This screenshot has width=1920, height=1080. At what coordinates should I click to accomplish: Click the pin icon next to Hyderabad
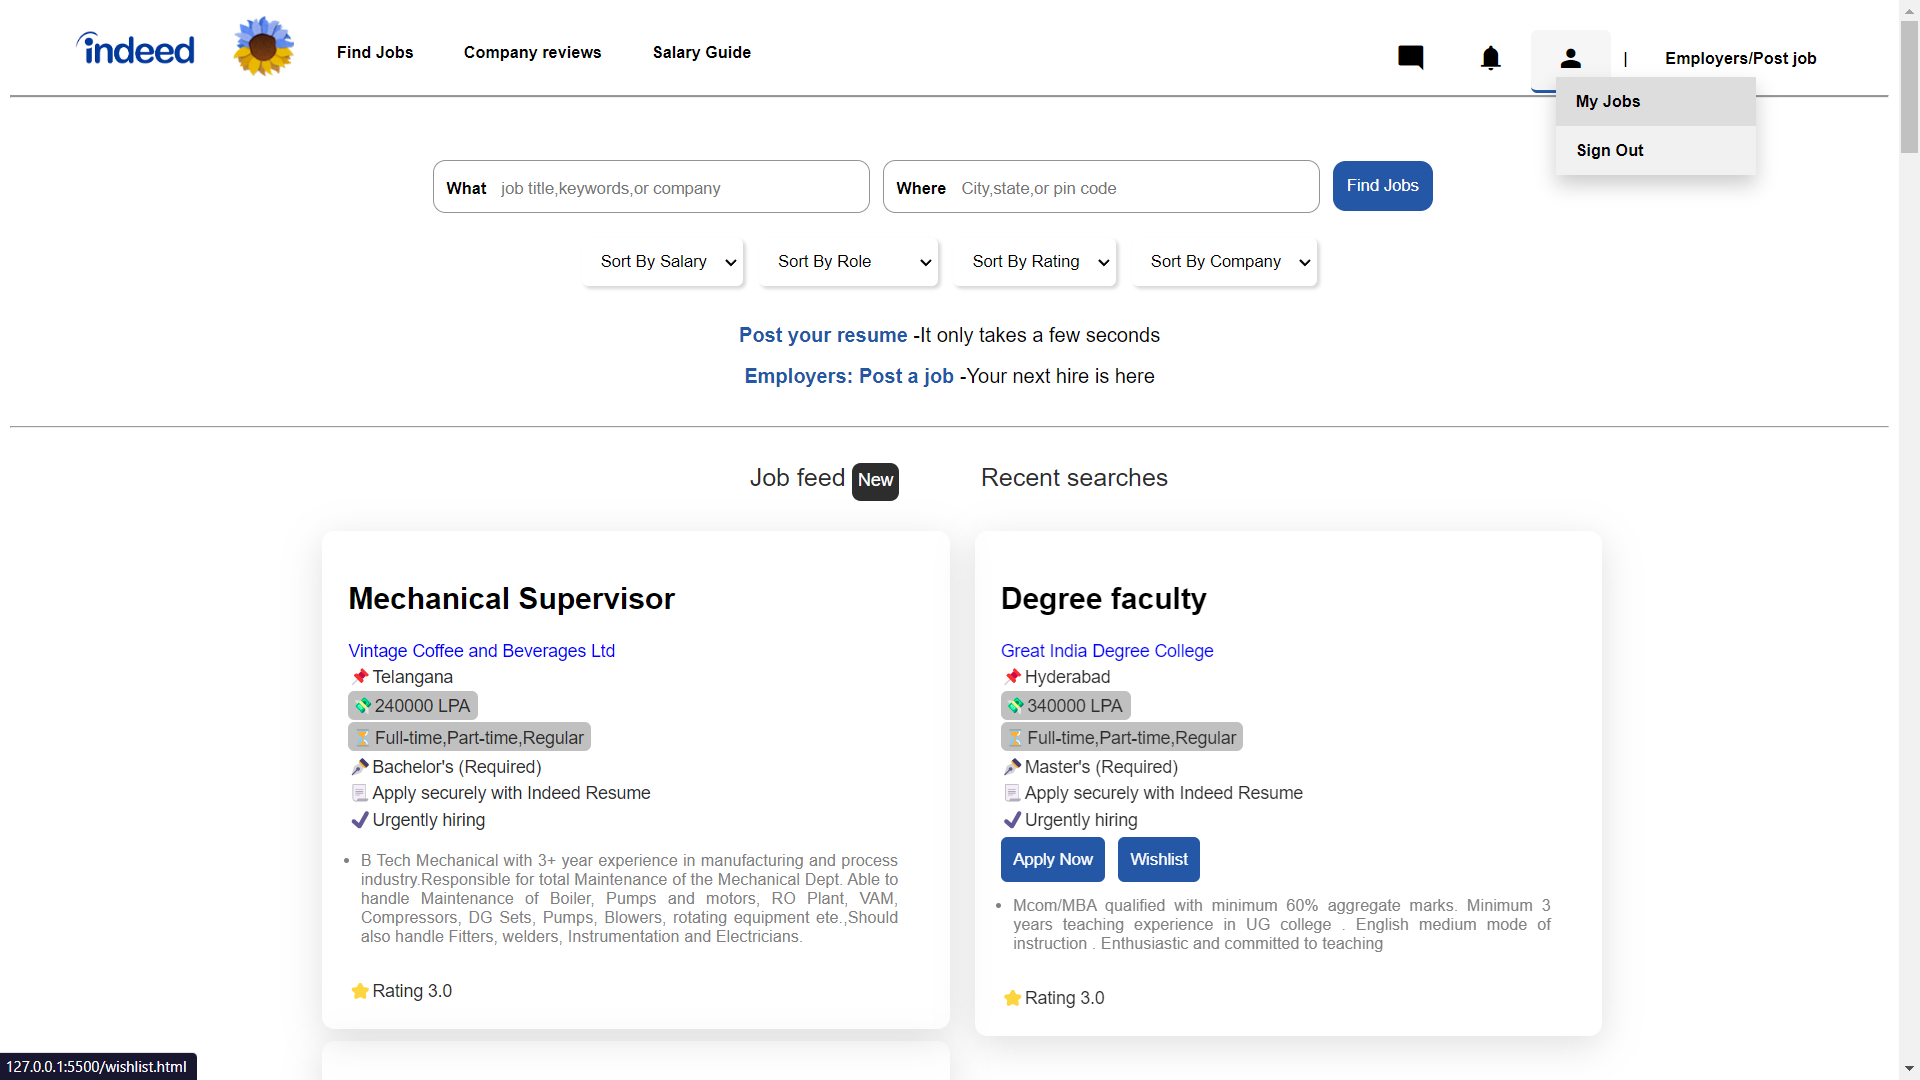click(1012, 677)
